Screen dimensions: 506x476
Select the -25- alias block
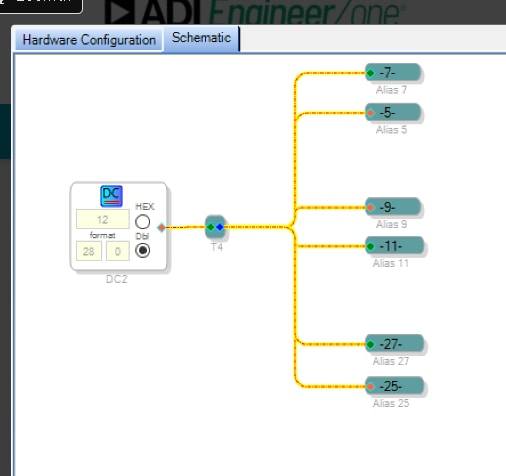coord(395,386)
